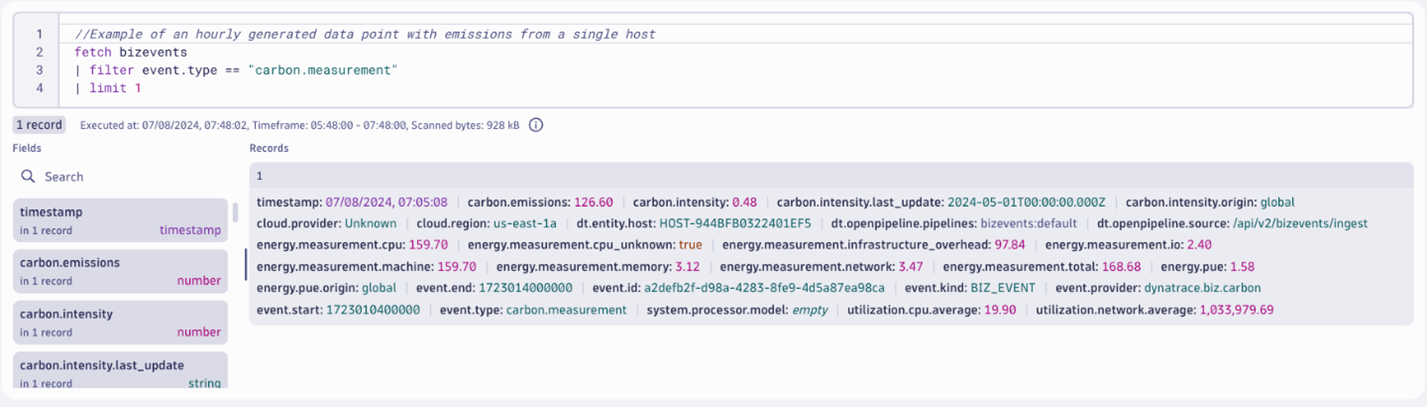Click the energy.measurement.memory value 3.12
1427x407 pixels.
(x=687, y=266)
